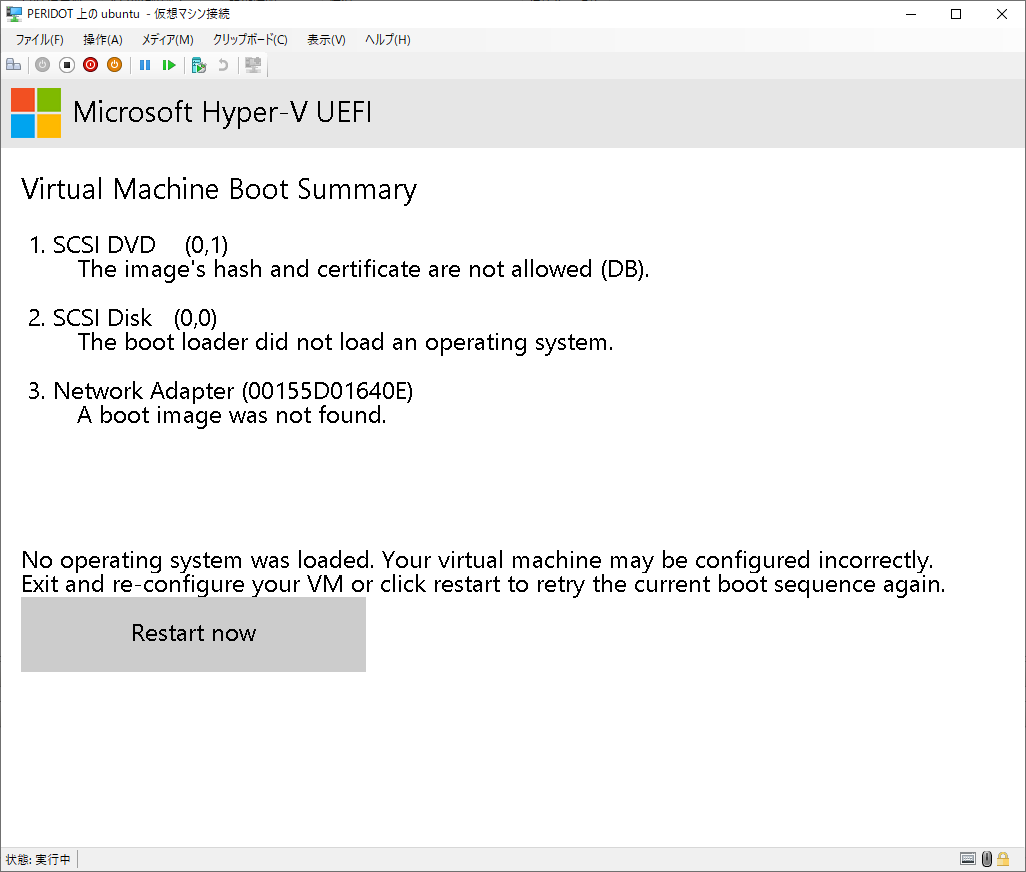Click the grey Start power icon

coord(43,65)
